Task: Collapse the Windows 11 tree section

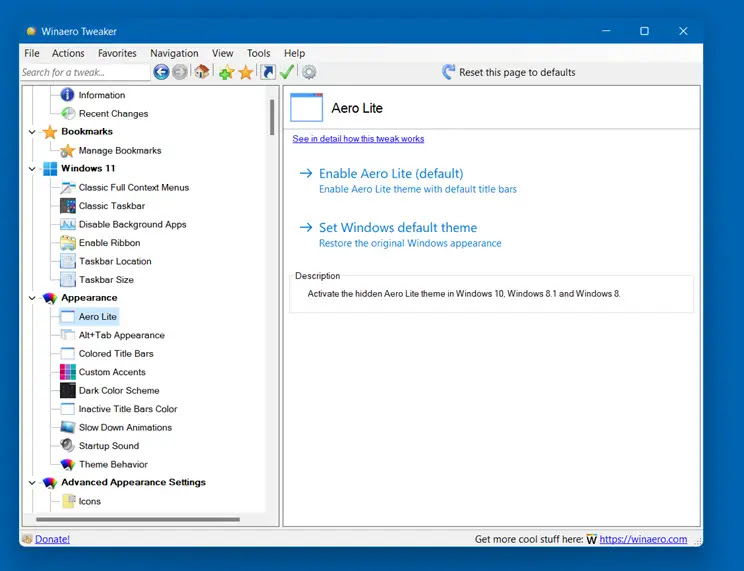Action: coord(32,169)
